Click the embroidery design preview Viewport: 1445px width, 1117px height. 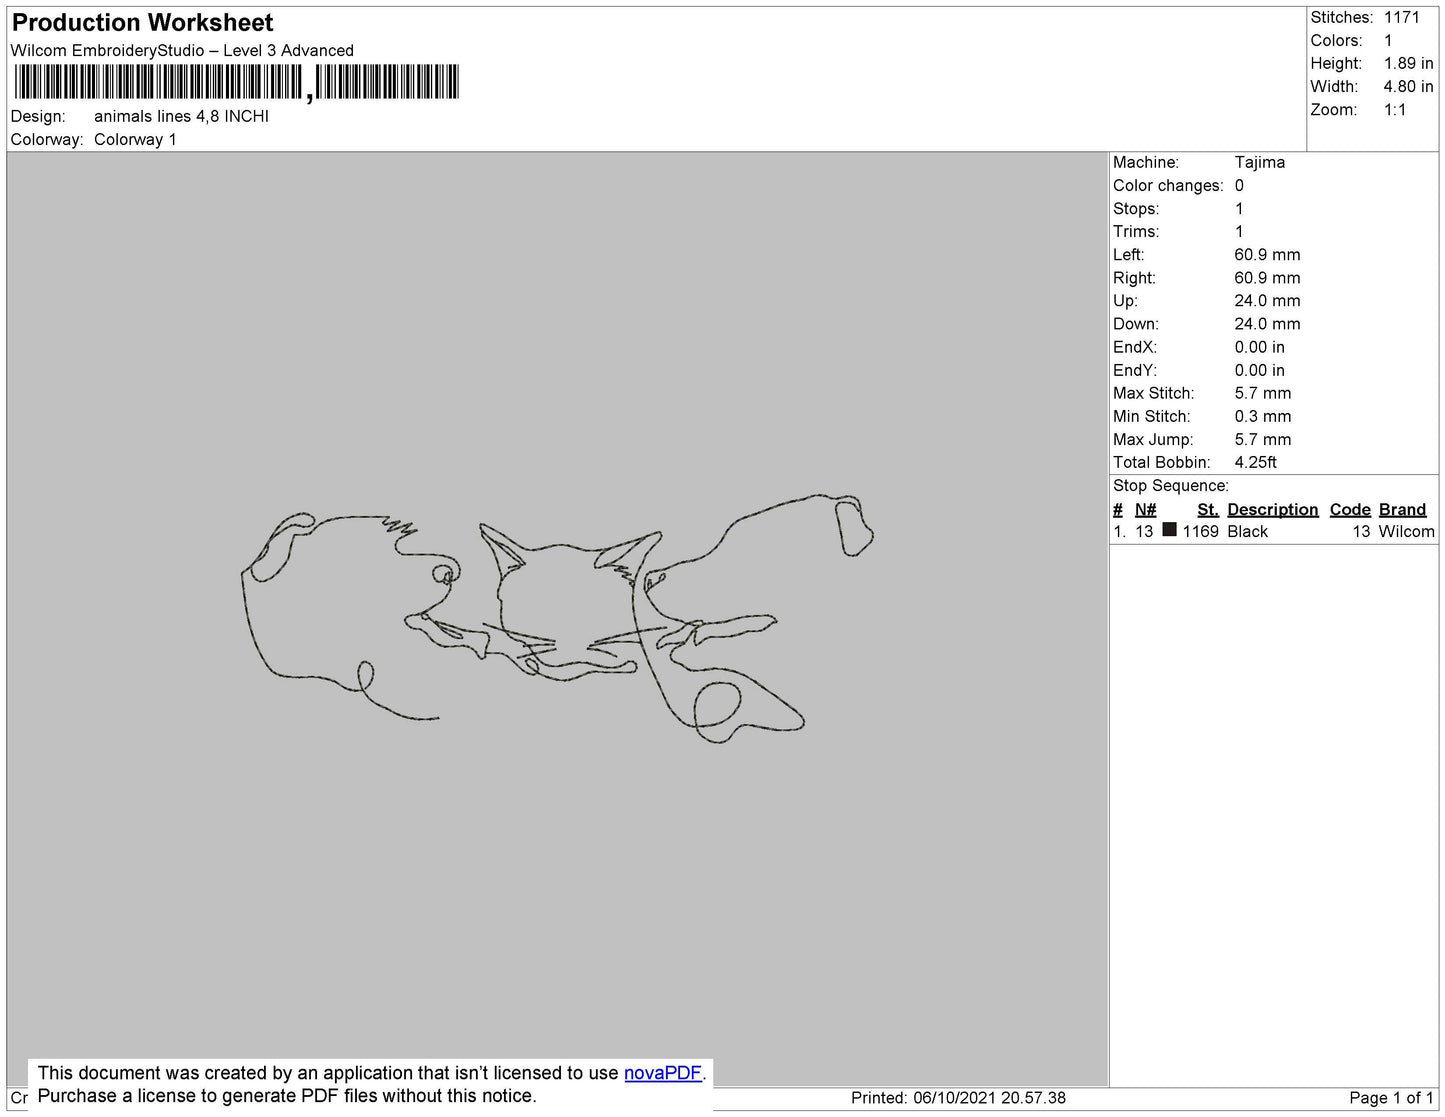pyautogui.click(x=558, y=619)
